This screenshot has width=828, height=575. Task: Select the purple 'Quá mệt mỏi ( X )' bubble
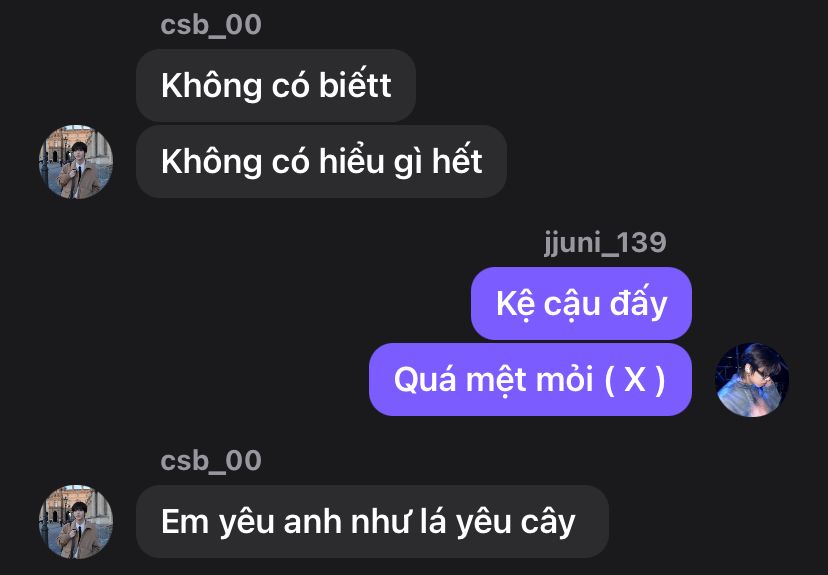[x=530, y=380]
